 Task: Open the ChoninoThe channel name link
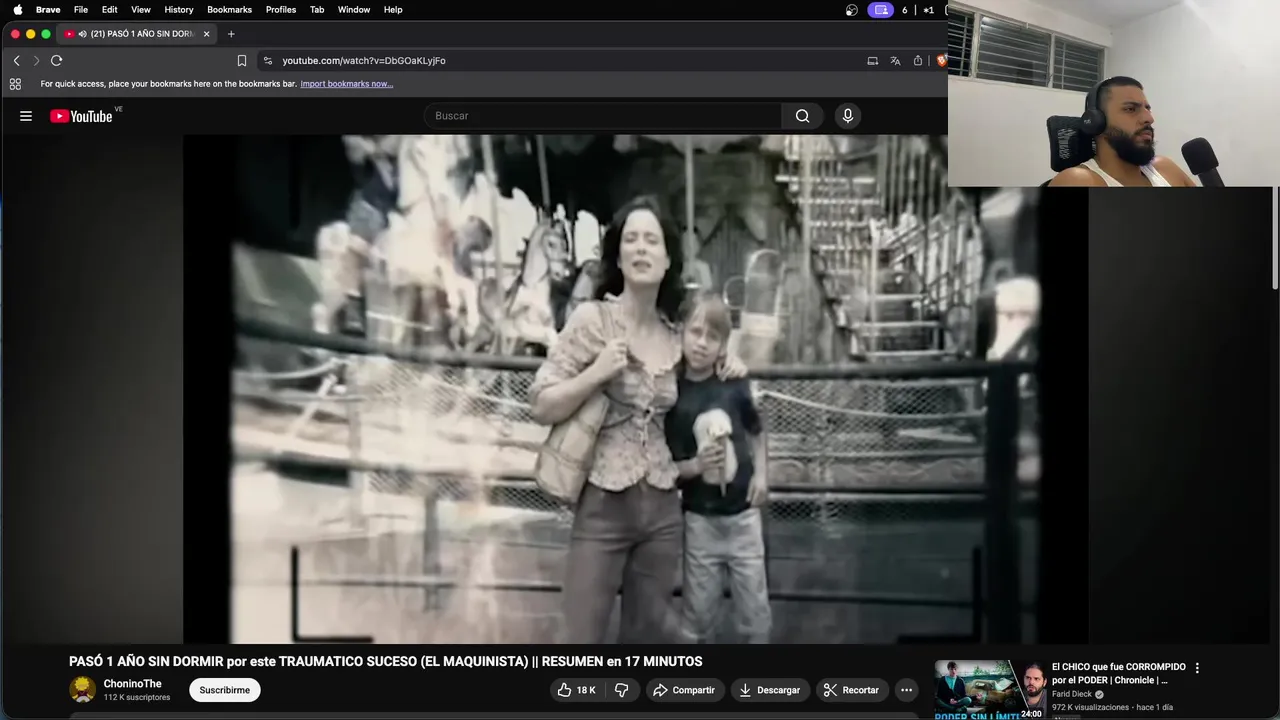[x=133, y=684]
